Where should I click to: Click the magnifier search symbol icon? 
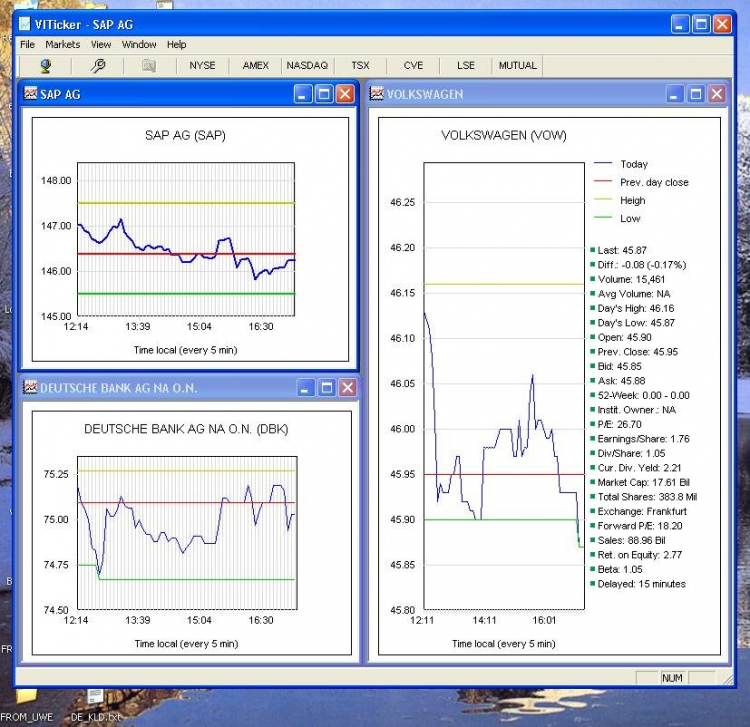(98, 66)
